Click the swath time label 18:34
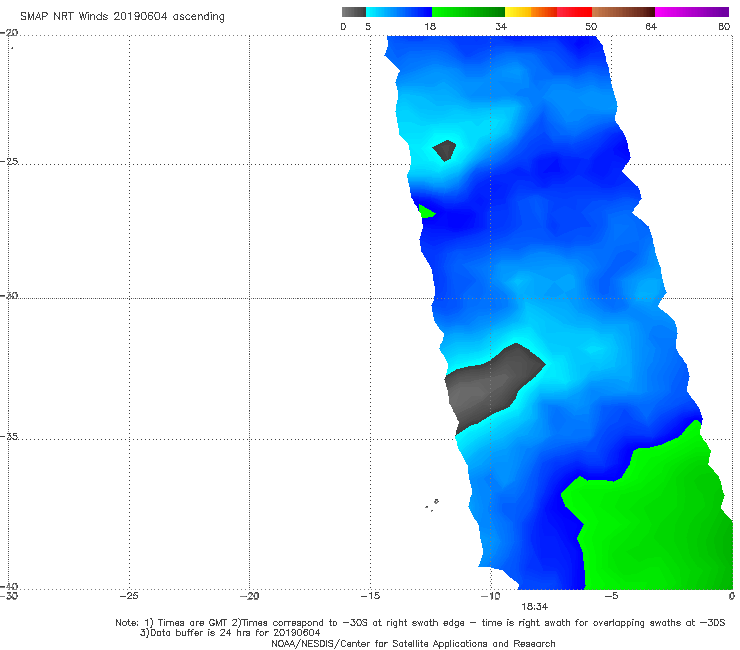This screenshot has height=650, width=740. pos(534,607)
